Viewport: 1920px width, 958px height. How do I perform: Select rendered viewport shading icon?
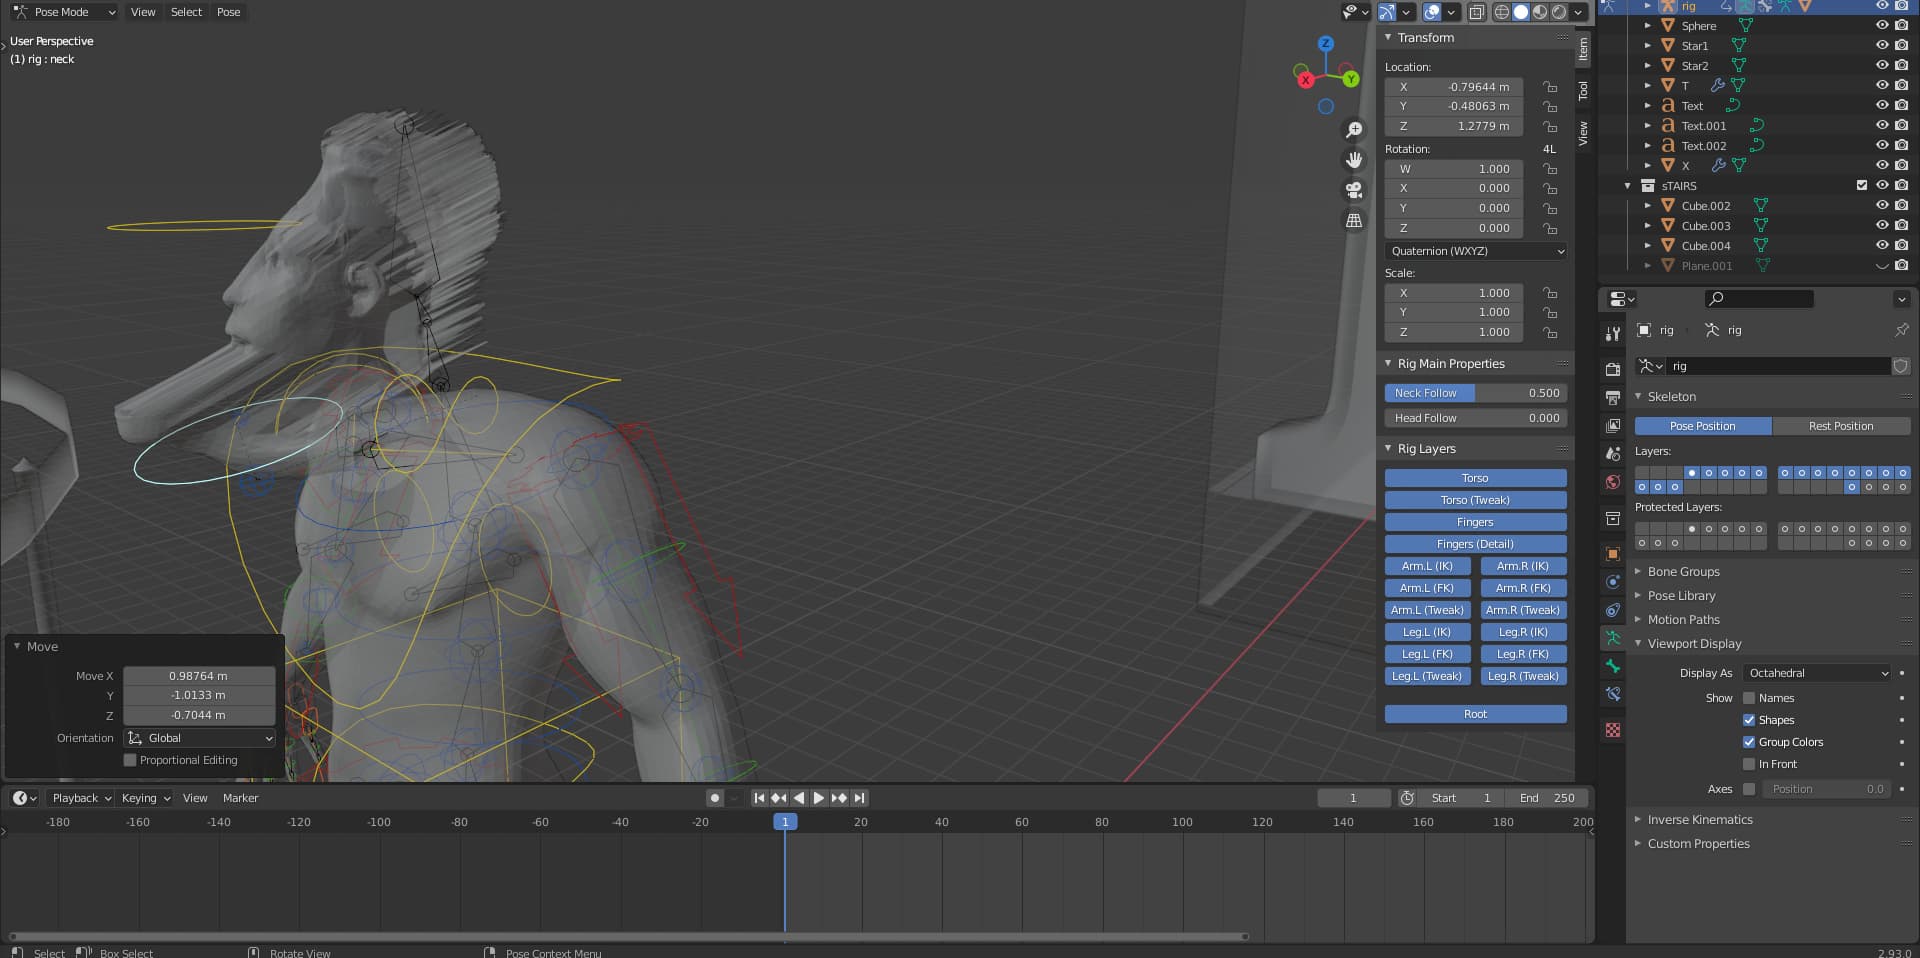1559,12
